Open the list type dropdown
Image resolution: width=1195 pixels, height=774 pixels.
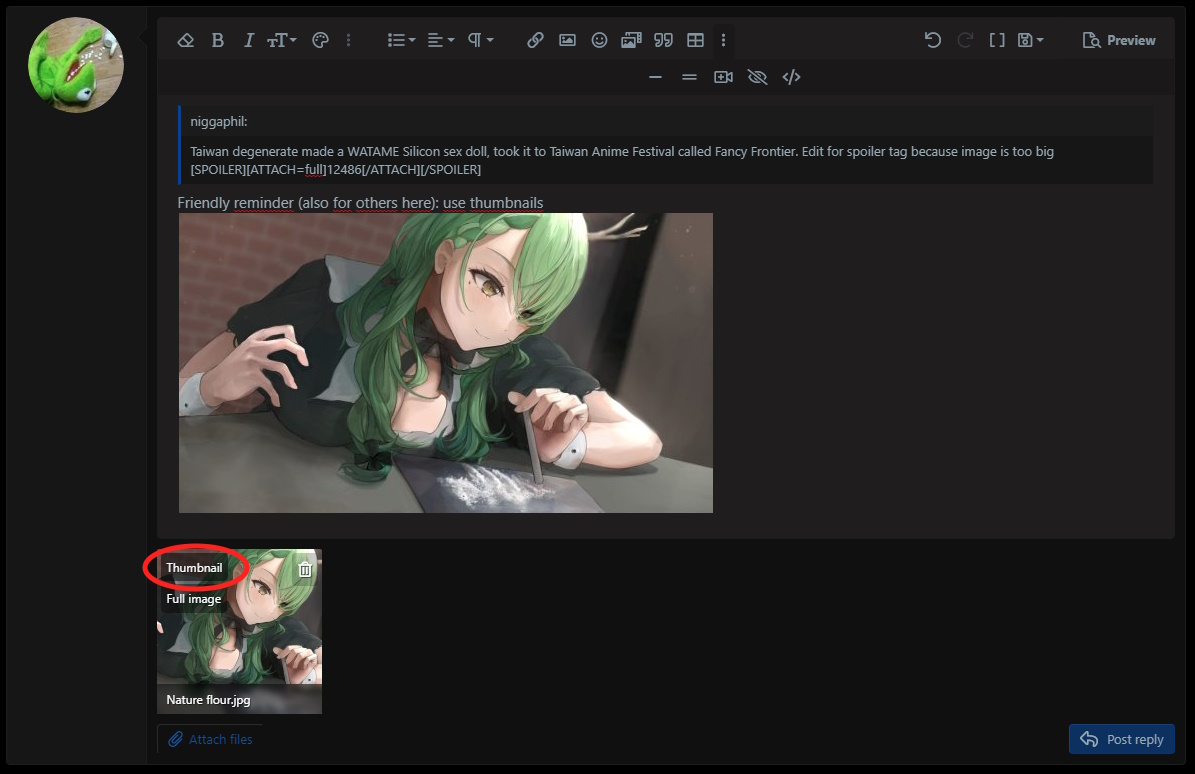401,40
